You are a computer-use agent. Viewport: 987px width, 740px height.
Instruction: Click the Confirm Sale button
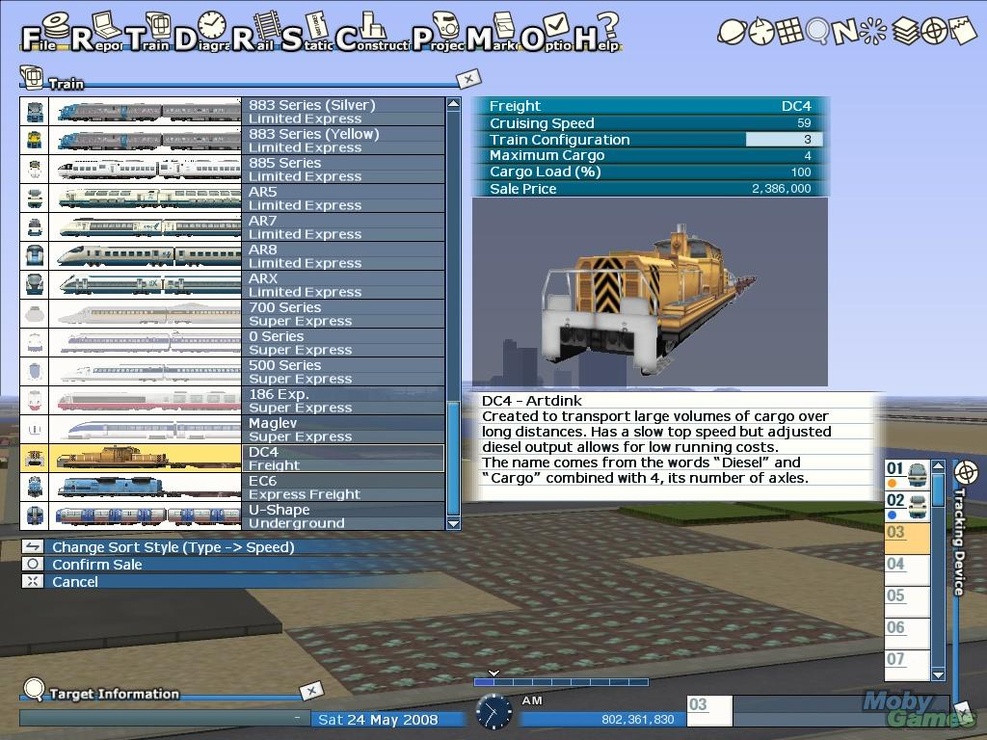[x=96, y=564]
